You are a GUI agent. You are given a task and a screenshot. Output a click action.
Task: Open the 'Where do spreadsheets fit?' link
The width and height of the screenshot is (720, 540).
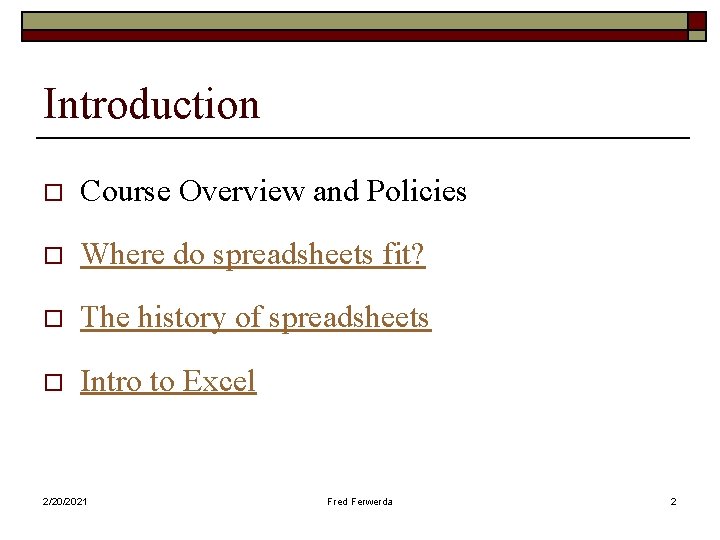[253, 254]
